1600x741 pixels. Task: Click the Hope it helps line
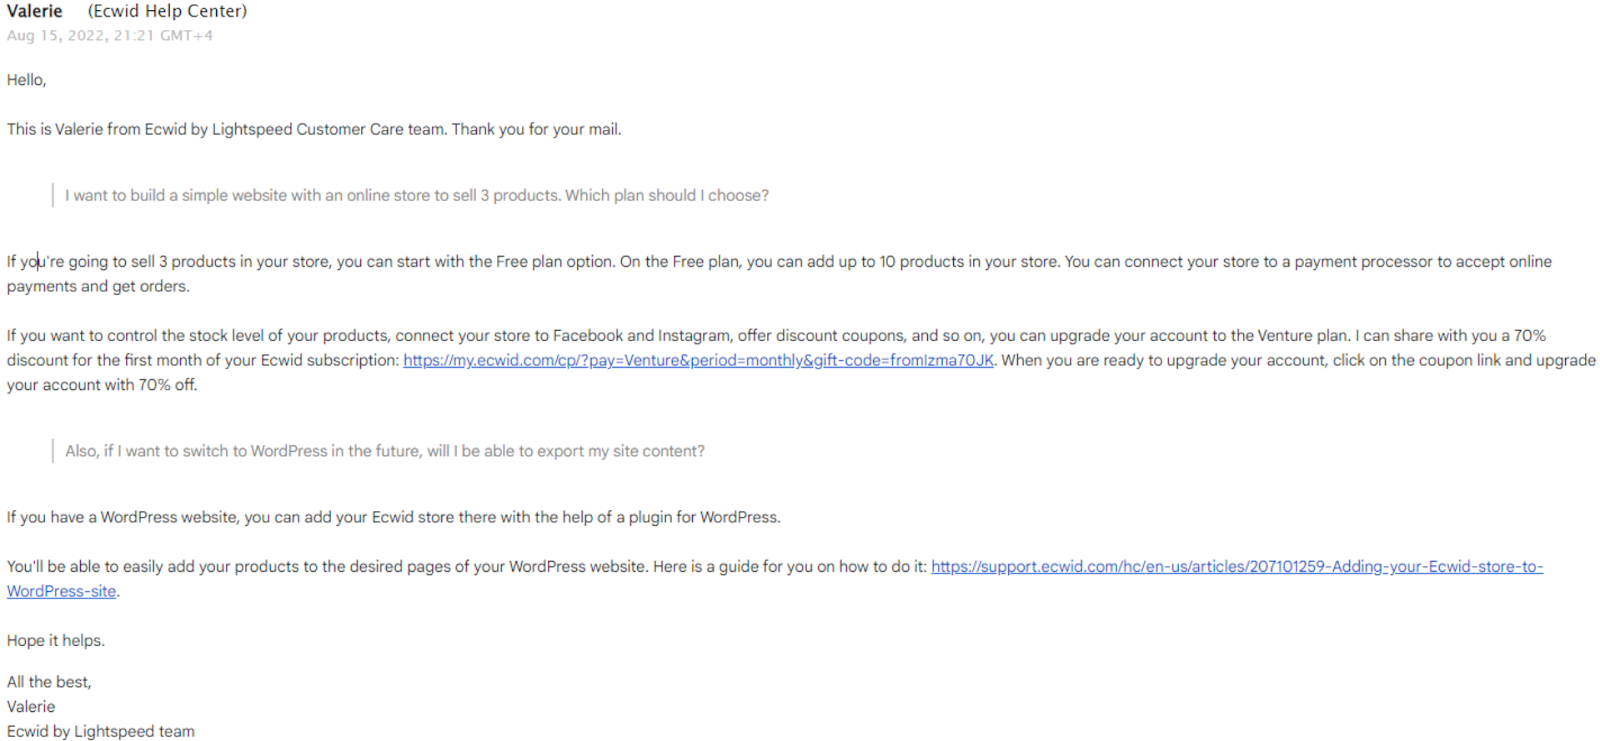(56, 640)
